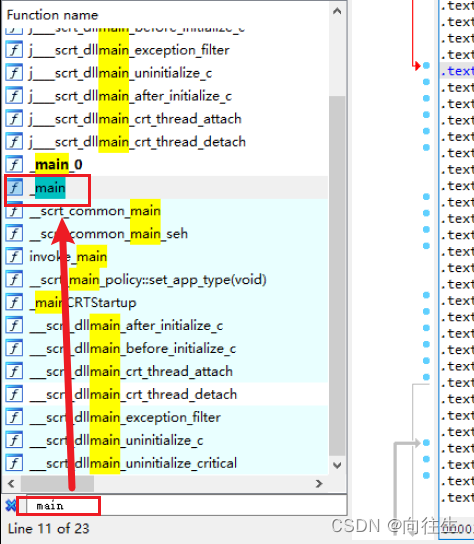Click function icon beside __scrt_dllmain_uninitialize_critical
The width and height of the screenshot is (474, 544).
click(x=14, y=463)
